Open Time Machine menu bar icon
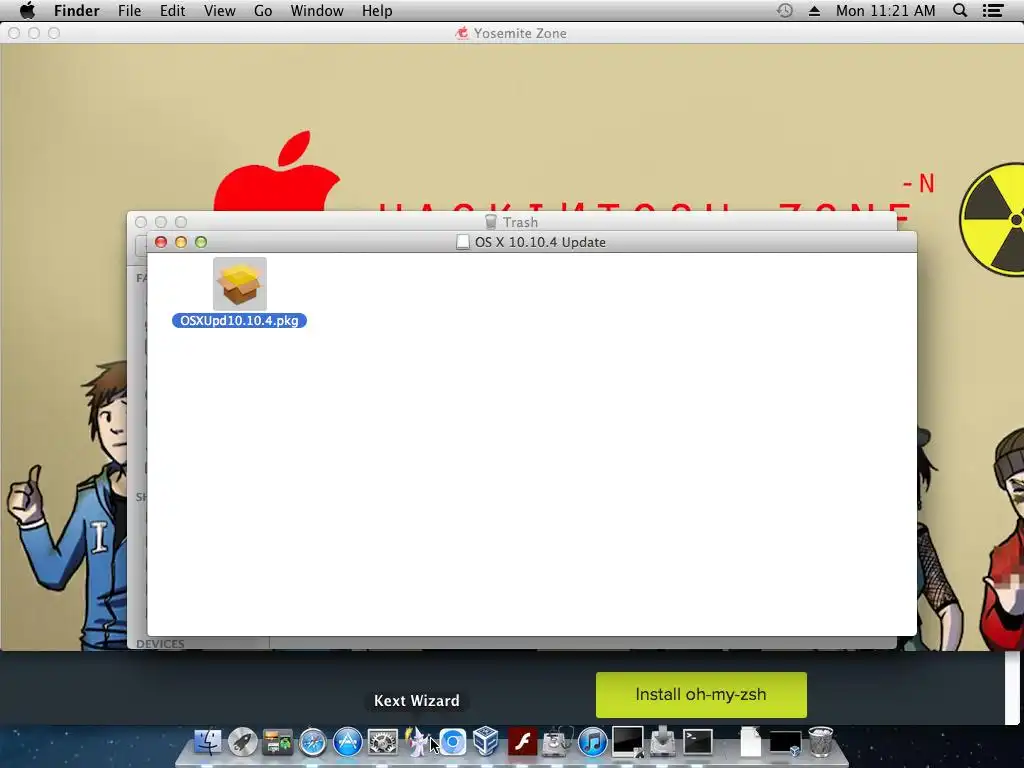 785,10
